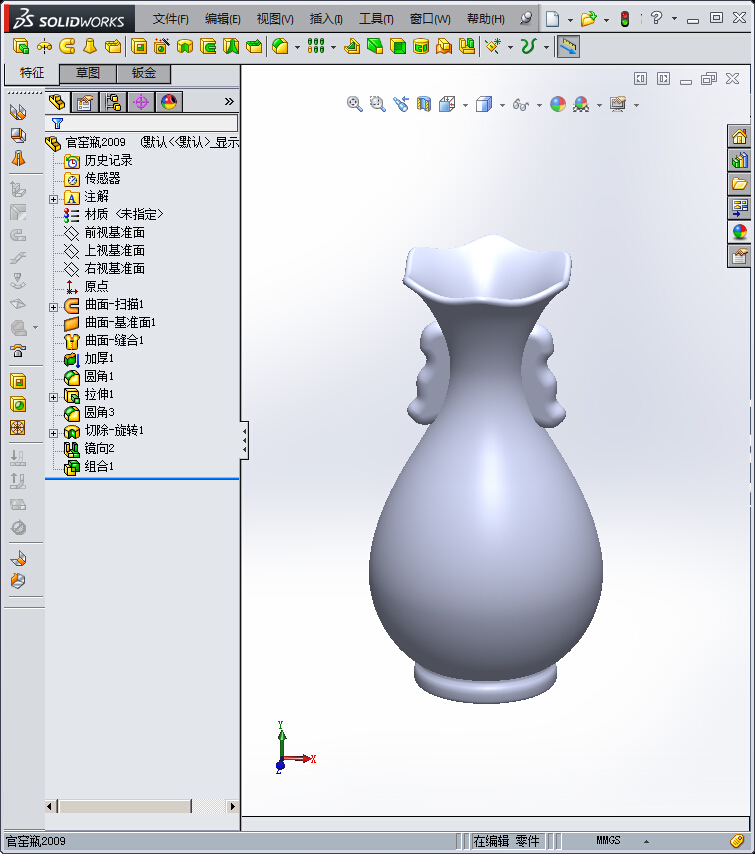This screenshot has height=854, width=755.
Task: Click the New document icon
Action: point(552,19)
